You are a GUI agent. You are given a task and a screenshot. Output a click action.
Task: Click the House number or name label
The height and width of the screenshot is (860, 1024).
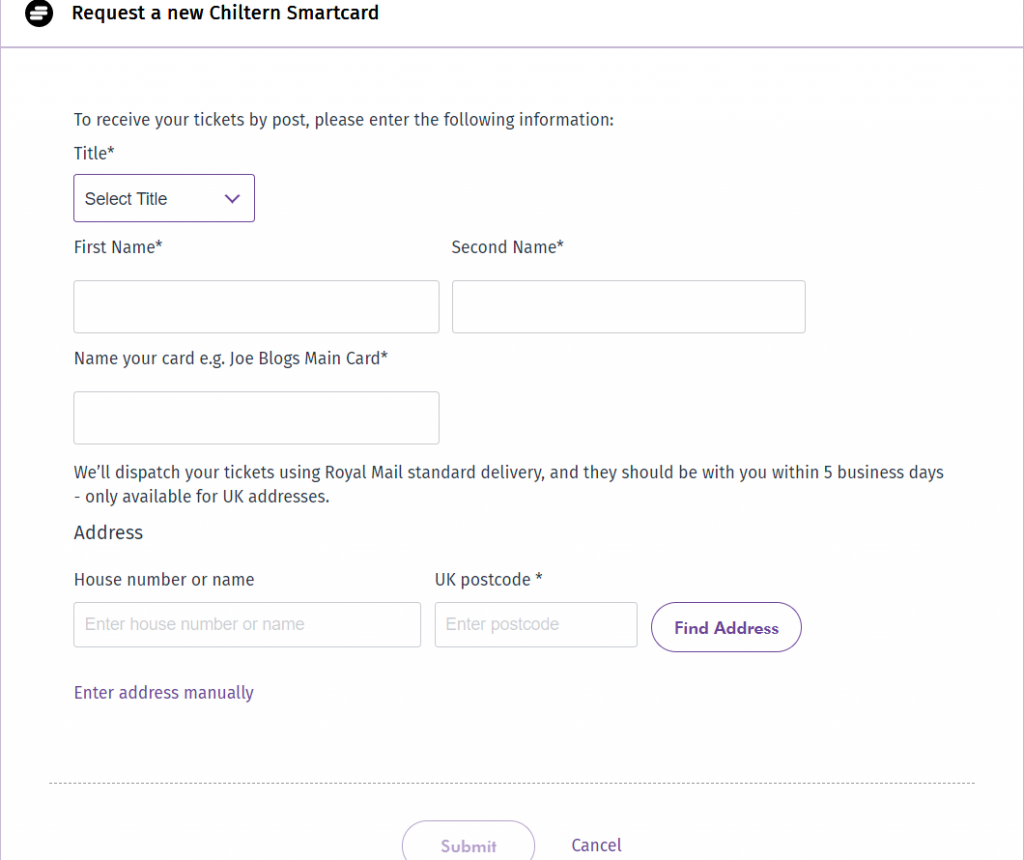[164, 579]
